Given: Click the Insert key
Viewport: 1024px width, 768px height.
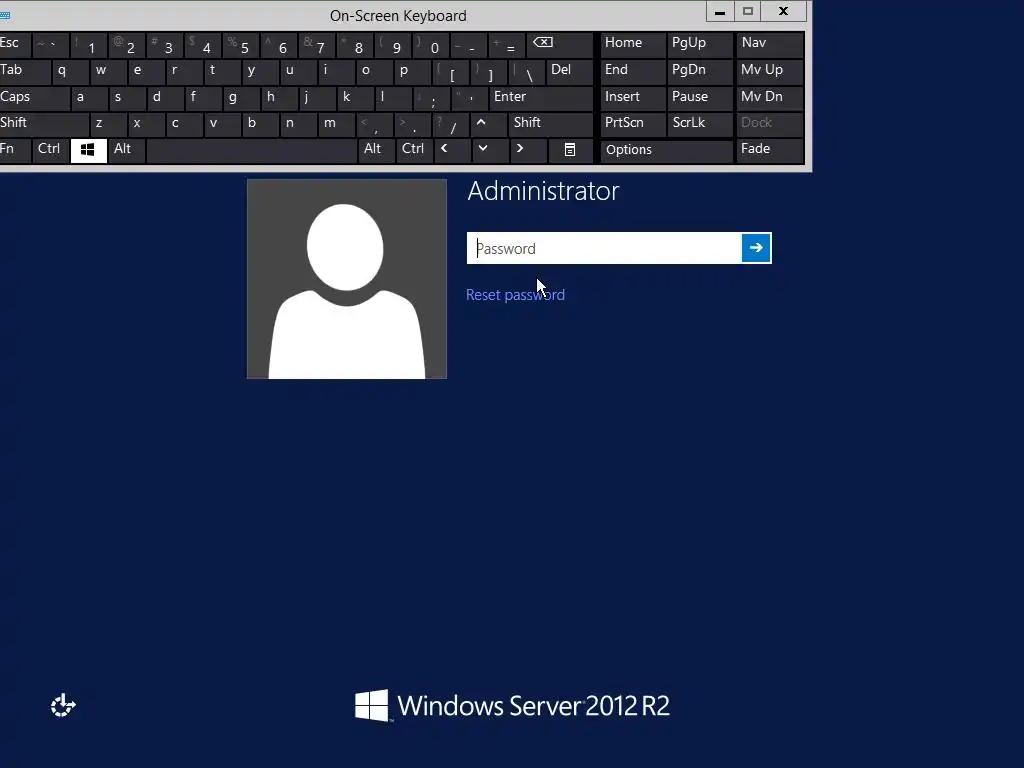Looking at the screenshot, I should click(x=632, y=98).
